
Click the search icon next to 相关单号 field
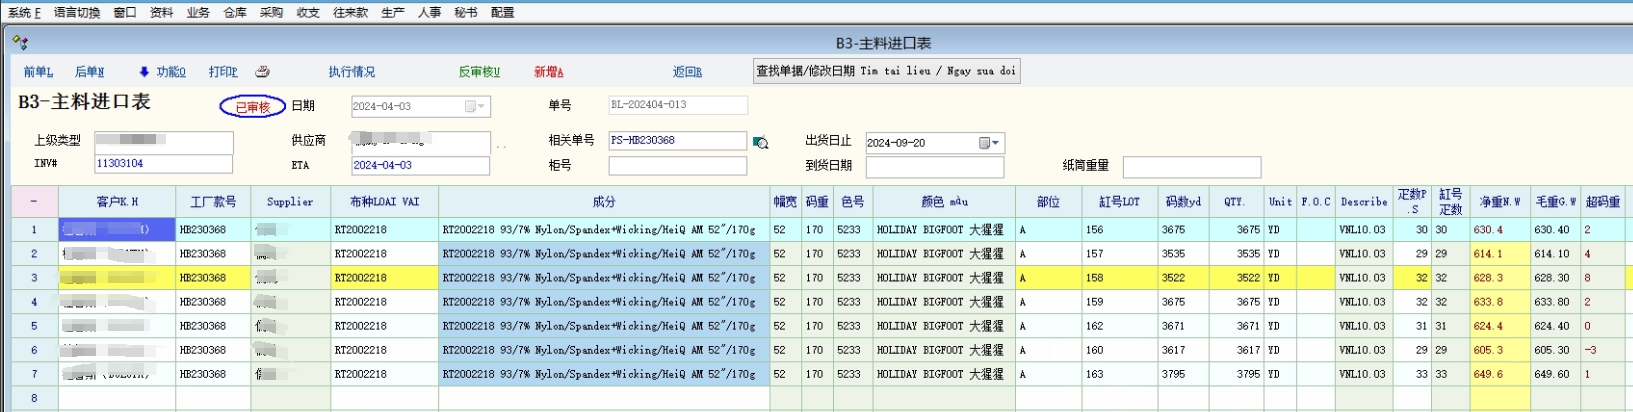[761, 143]
